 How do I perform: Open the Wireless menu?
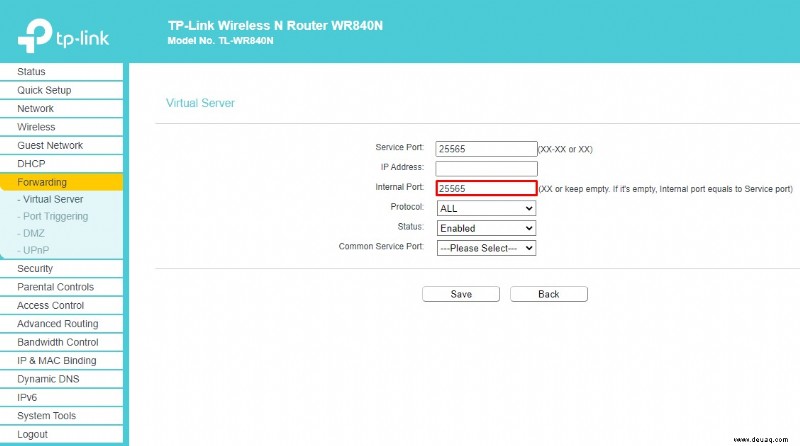pyautogui.click(x=61, y=127)
